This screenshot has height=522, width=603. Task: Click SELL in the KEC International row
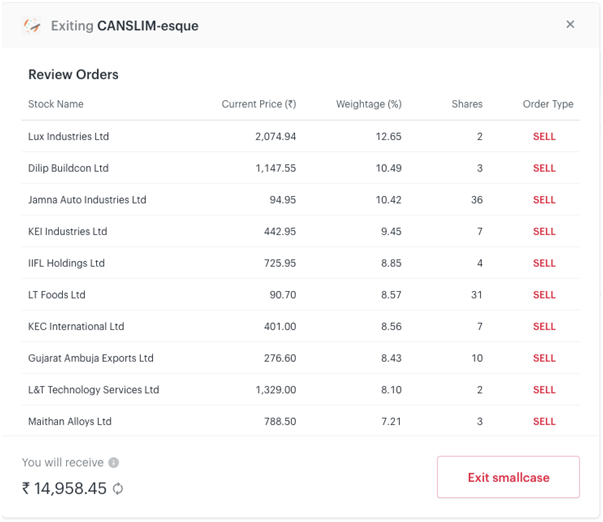(x=544, y=326)
